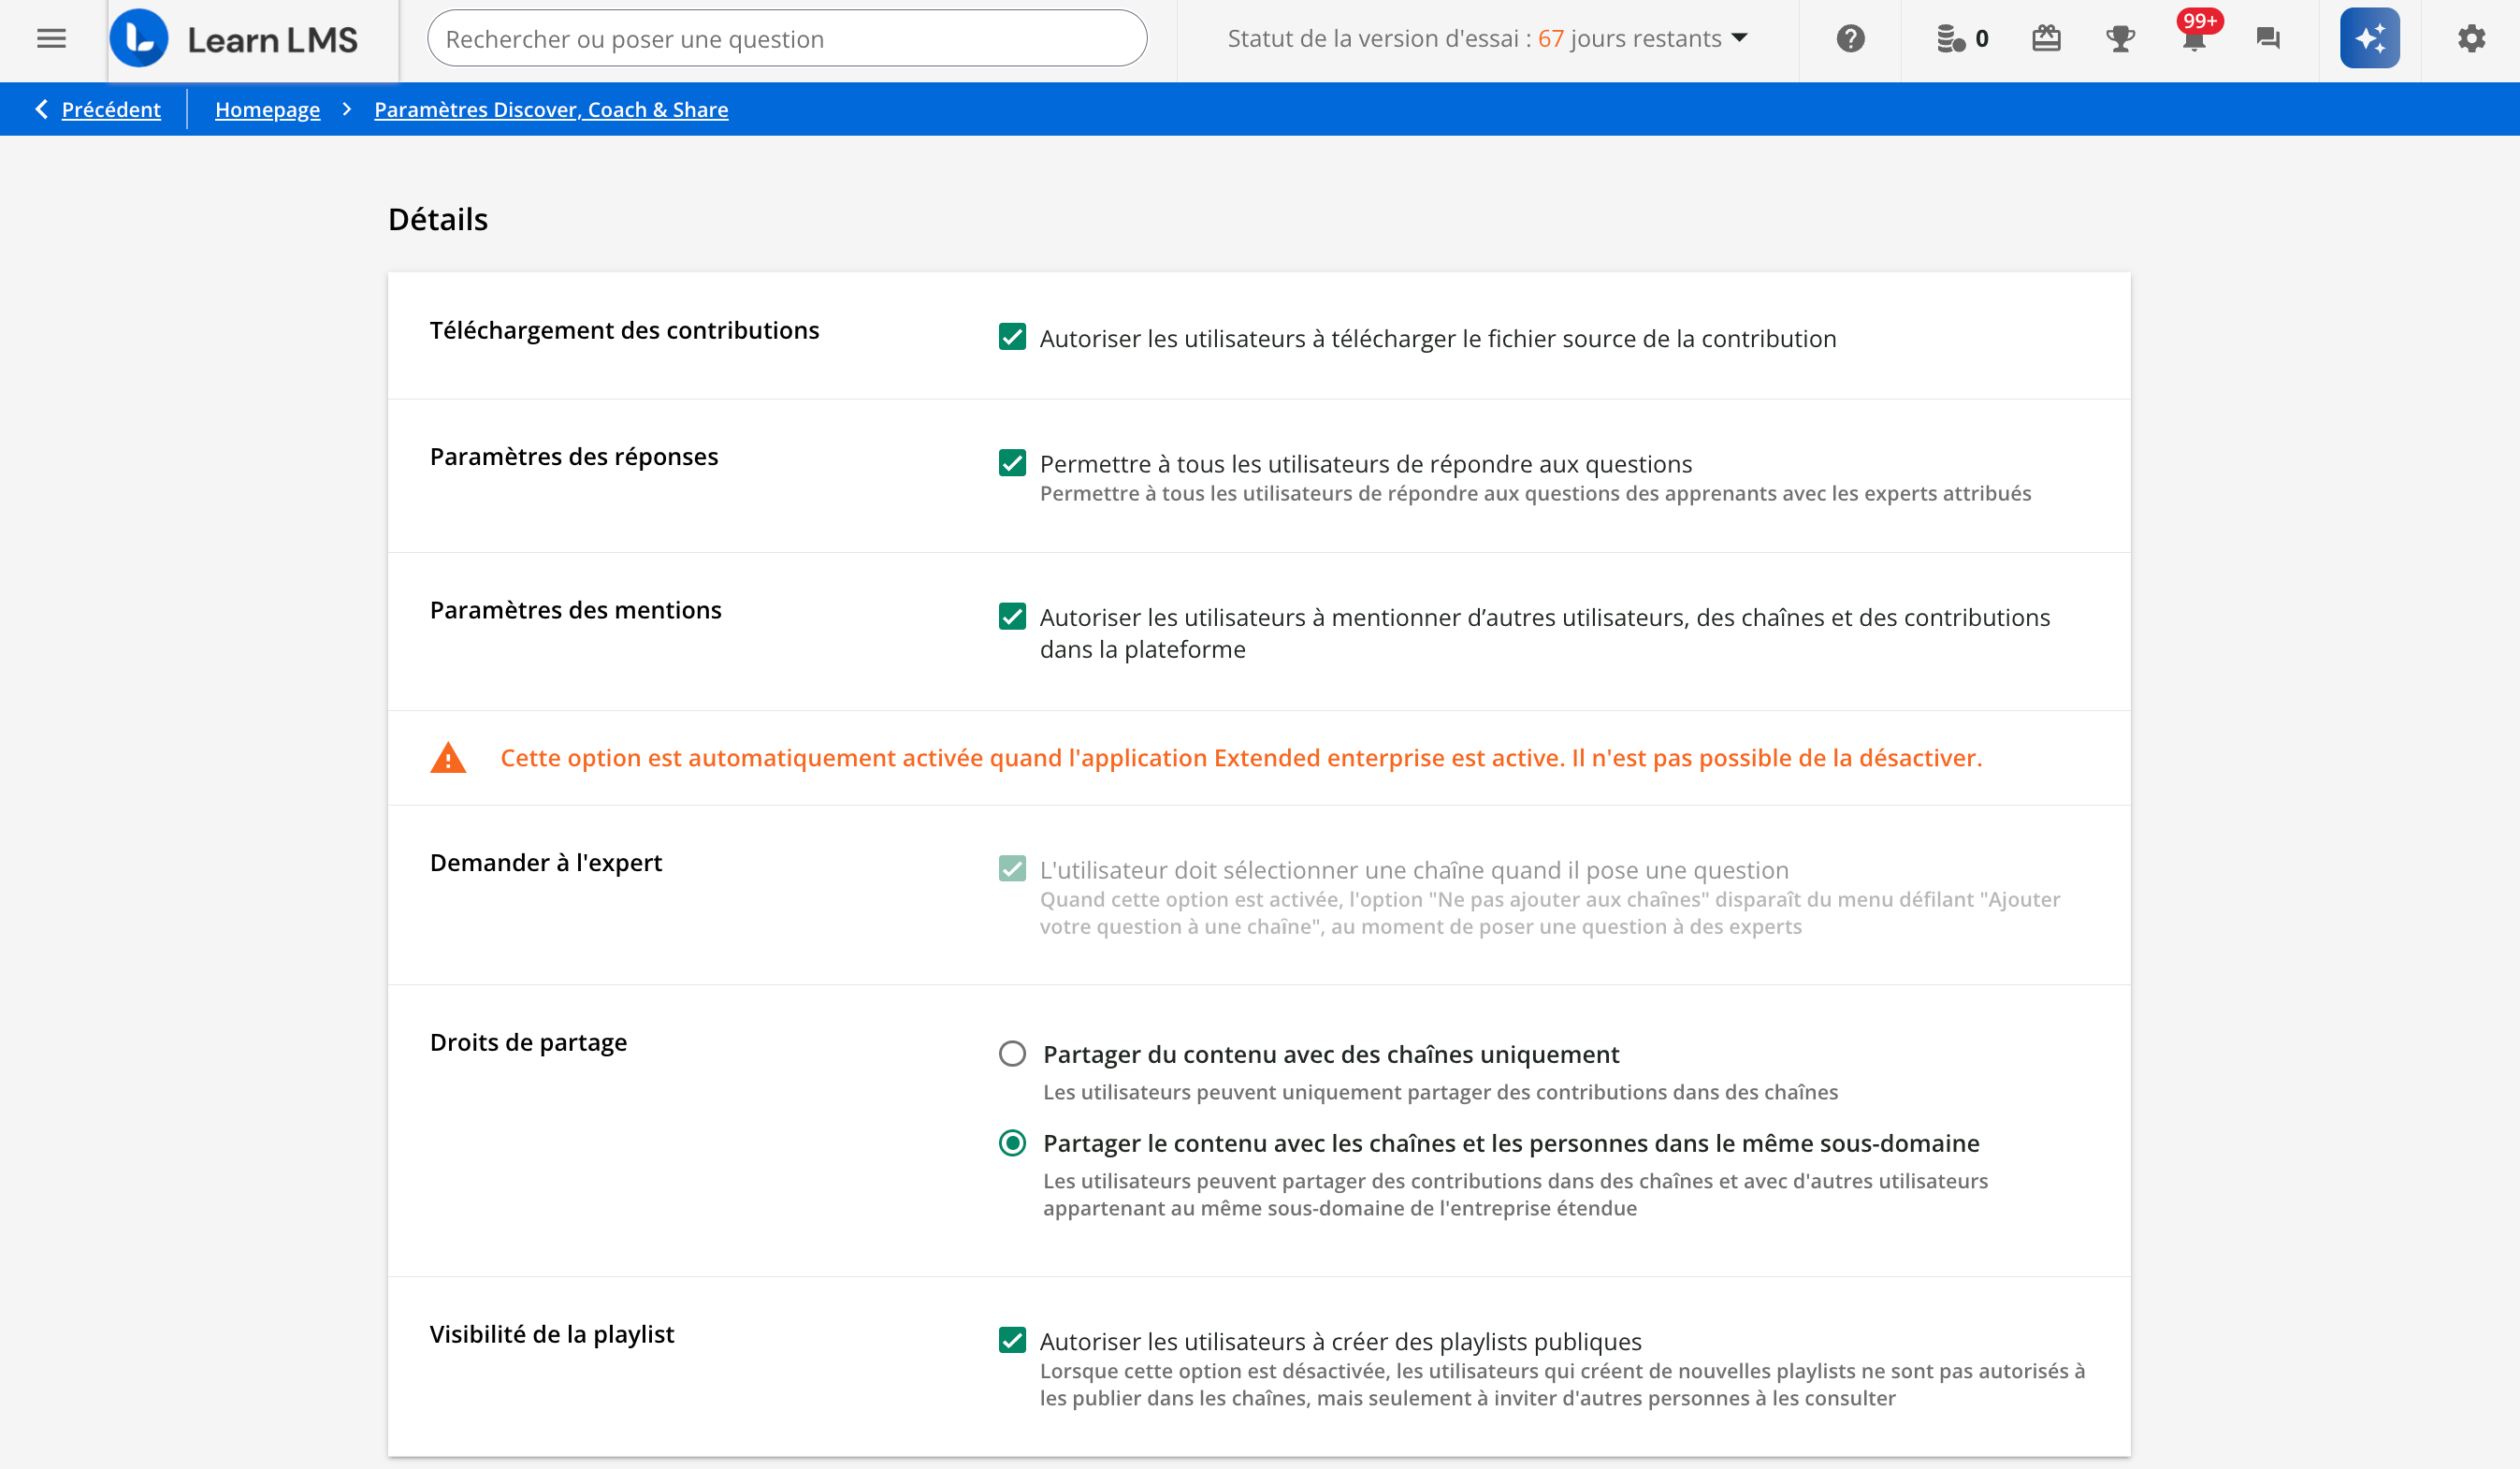Open the hamburger main menu

[x=51, y=39]
